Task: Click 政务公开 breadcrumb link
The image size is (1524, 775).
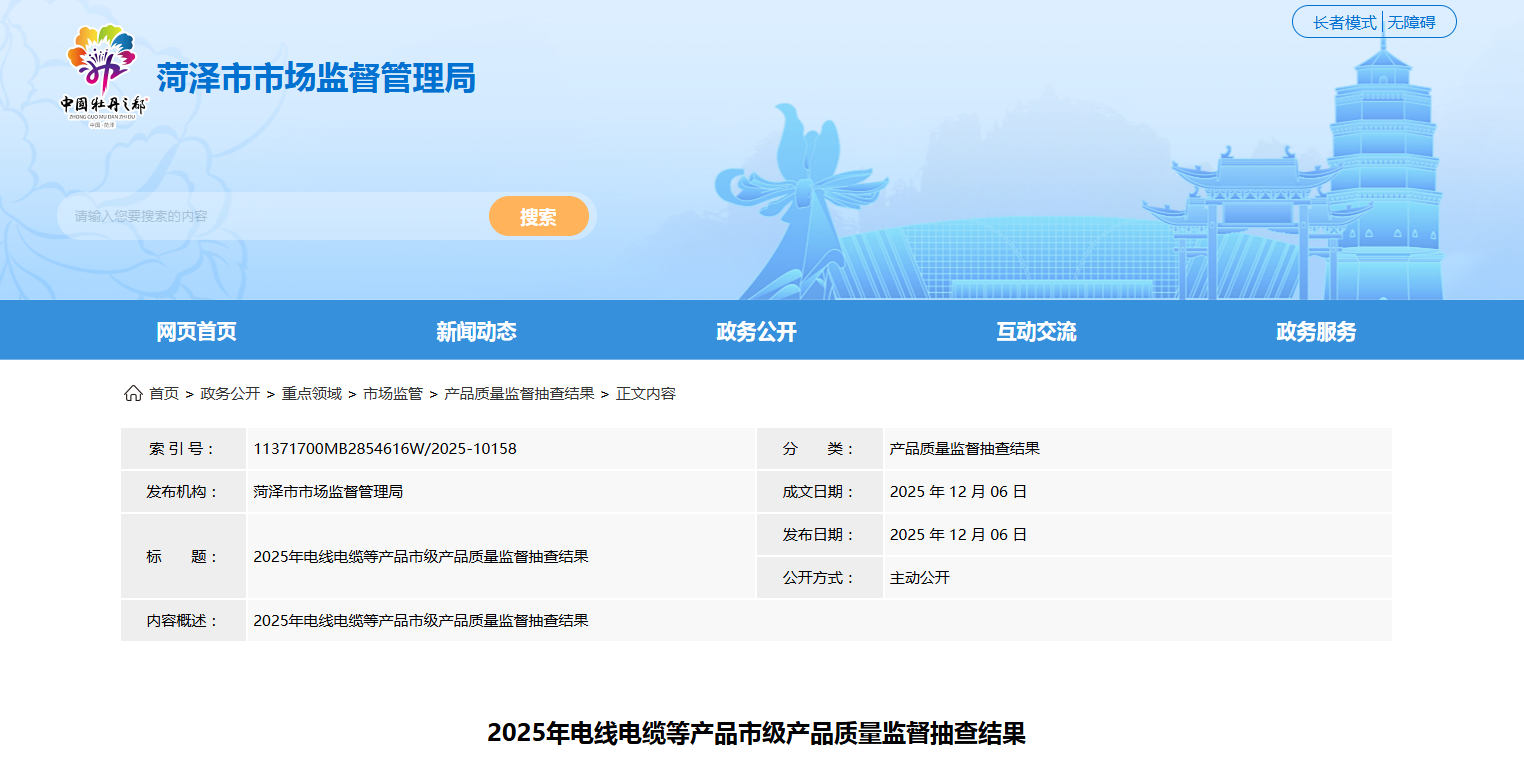Action: 230,394
